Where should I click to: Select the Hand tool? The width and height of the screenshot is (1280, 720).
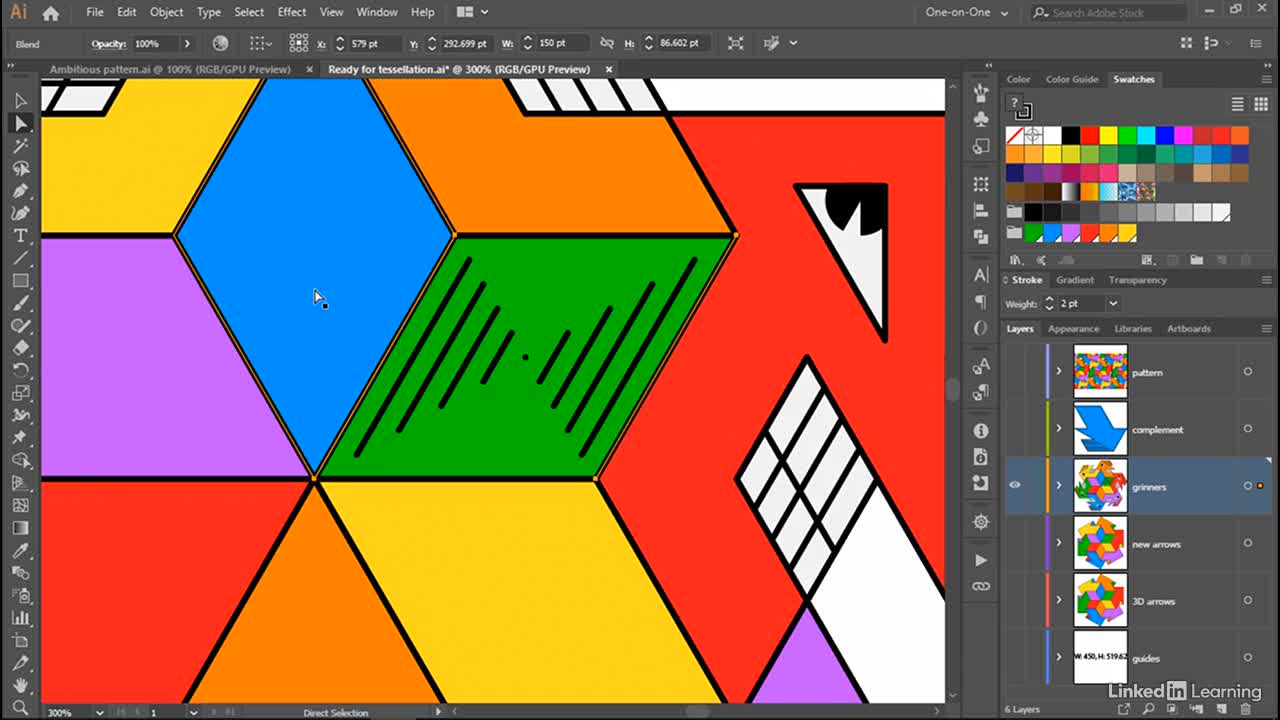(20, 686)
